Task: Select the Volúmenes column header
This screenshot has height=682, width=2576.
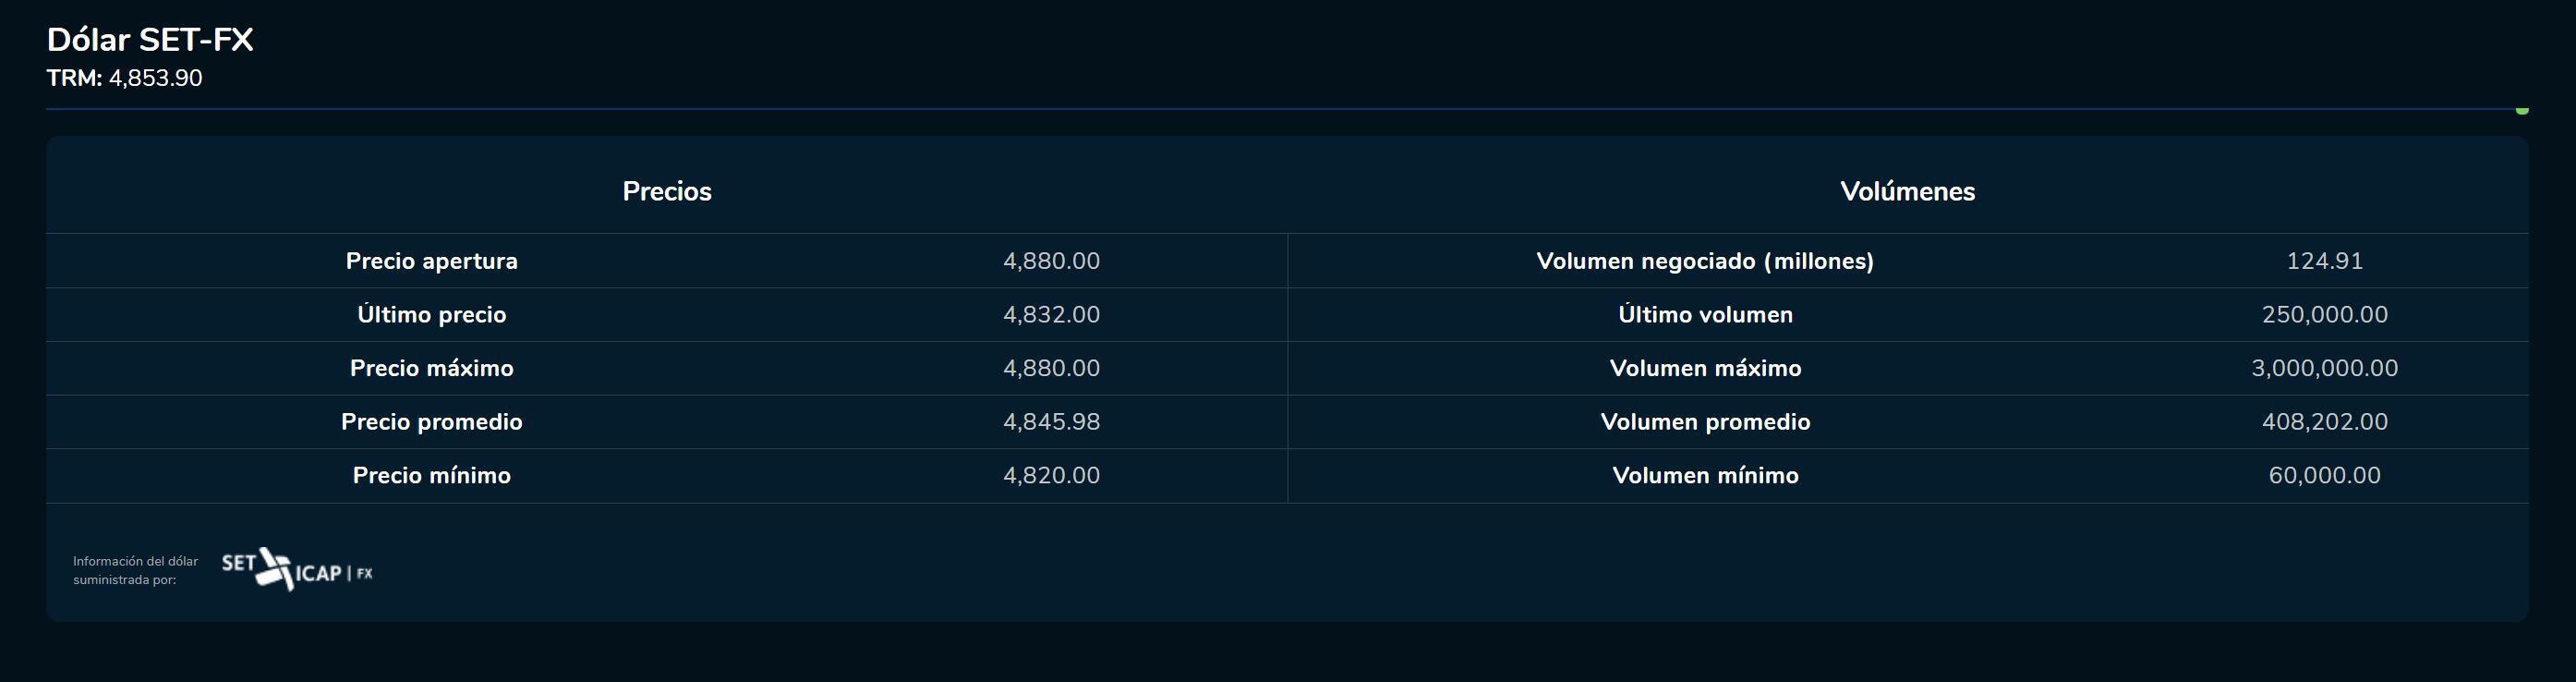Action: [1907, 191]
